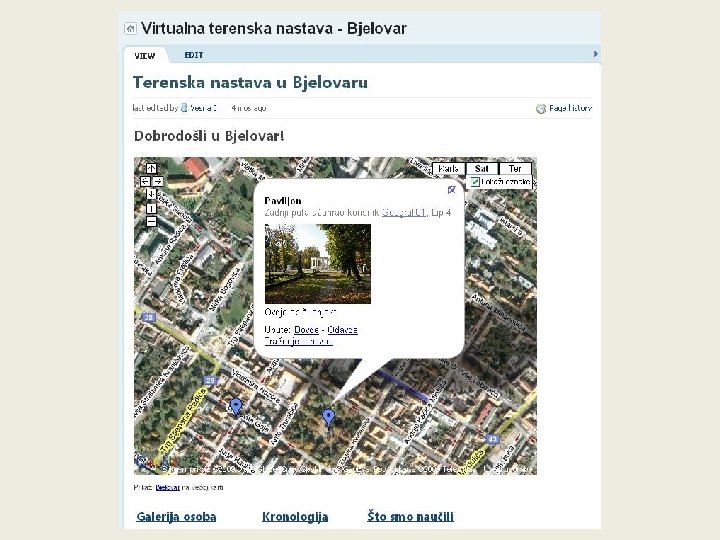This screenshot has width=720, height=540.
Task: Click the home icon beside the page title
Action: [130, 28]
